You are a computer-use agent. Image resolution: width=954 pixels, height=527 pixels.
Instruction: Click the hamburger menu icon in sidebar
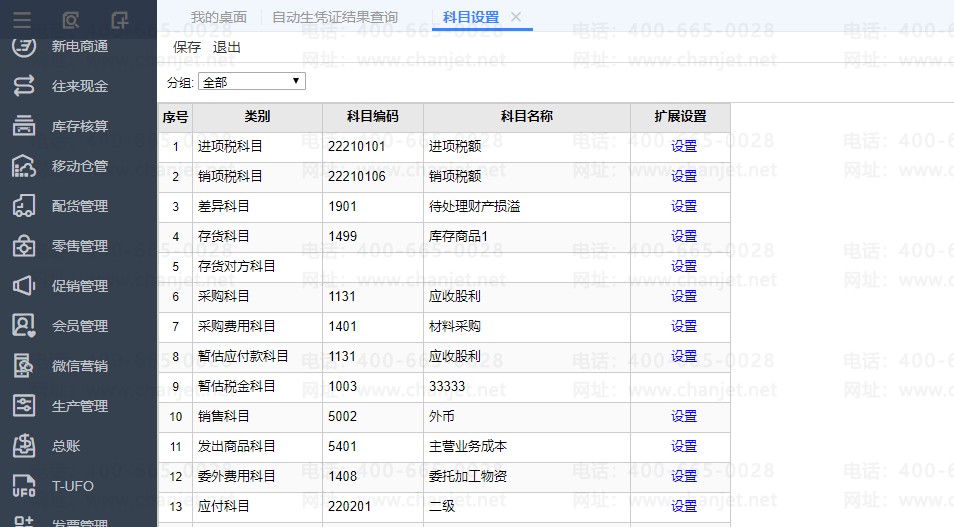click(22, 19)
